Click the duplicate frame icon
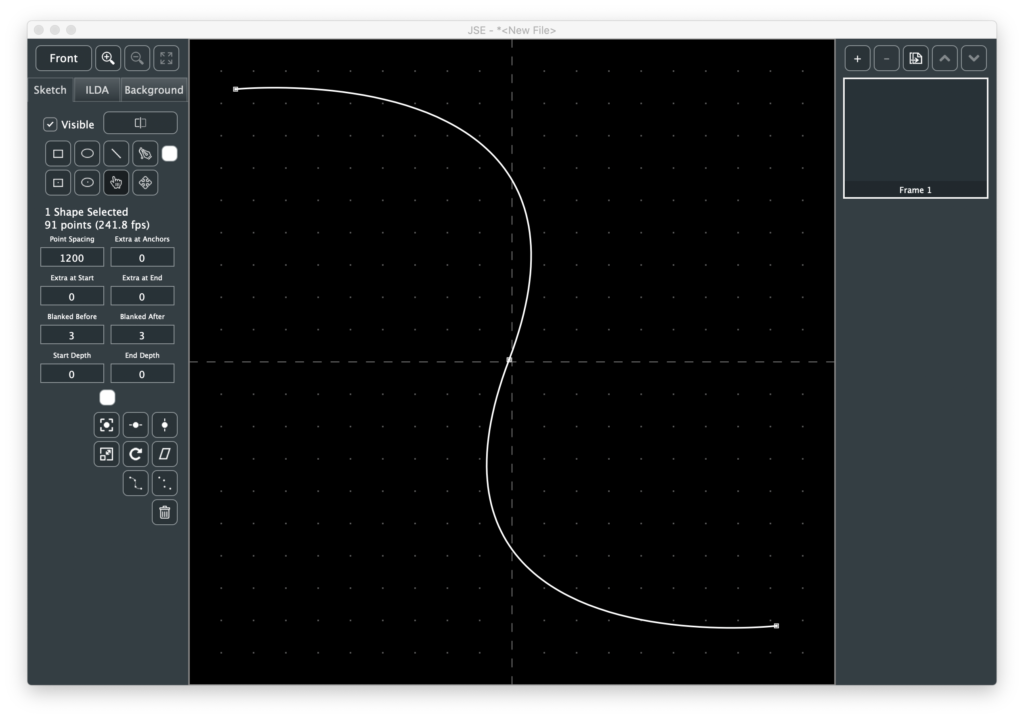 click(915, 58)
